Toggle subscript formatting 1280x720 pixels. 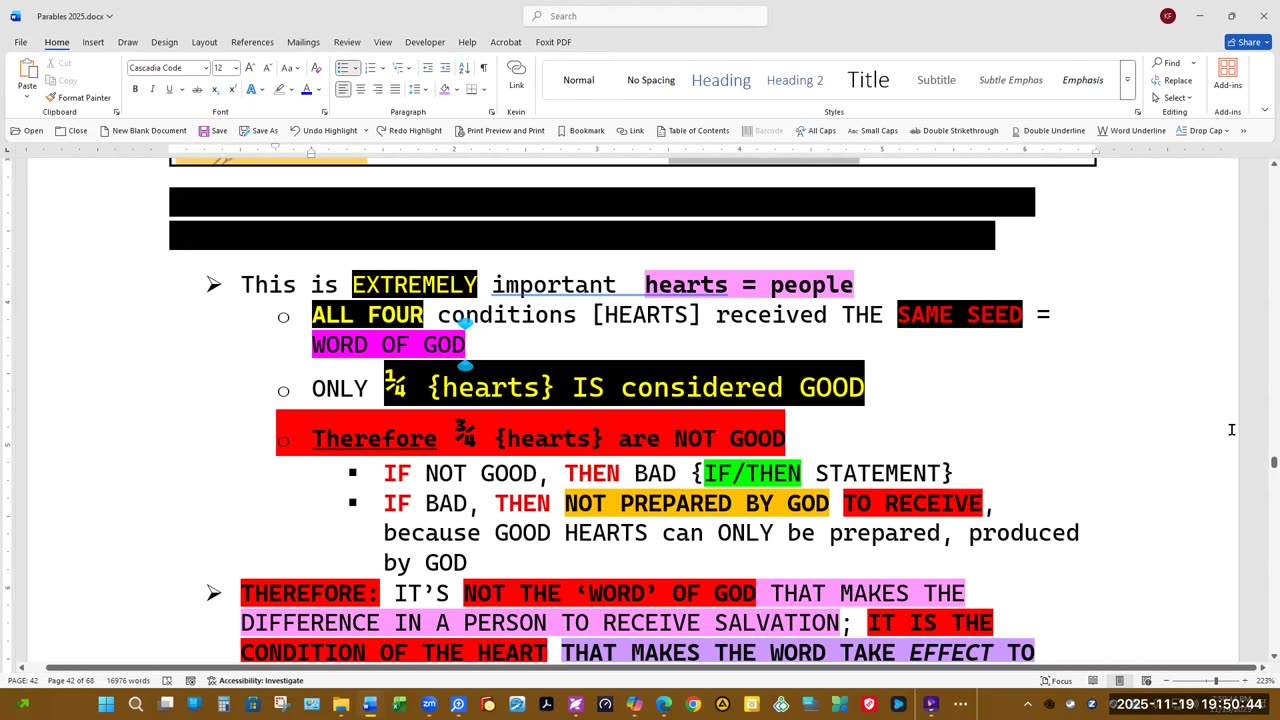[x=214, y=89]
